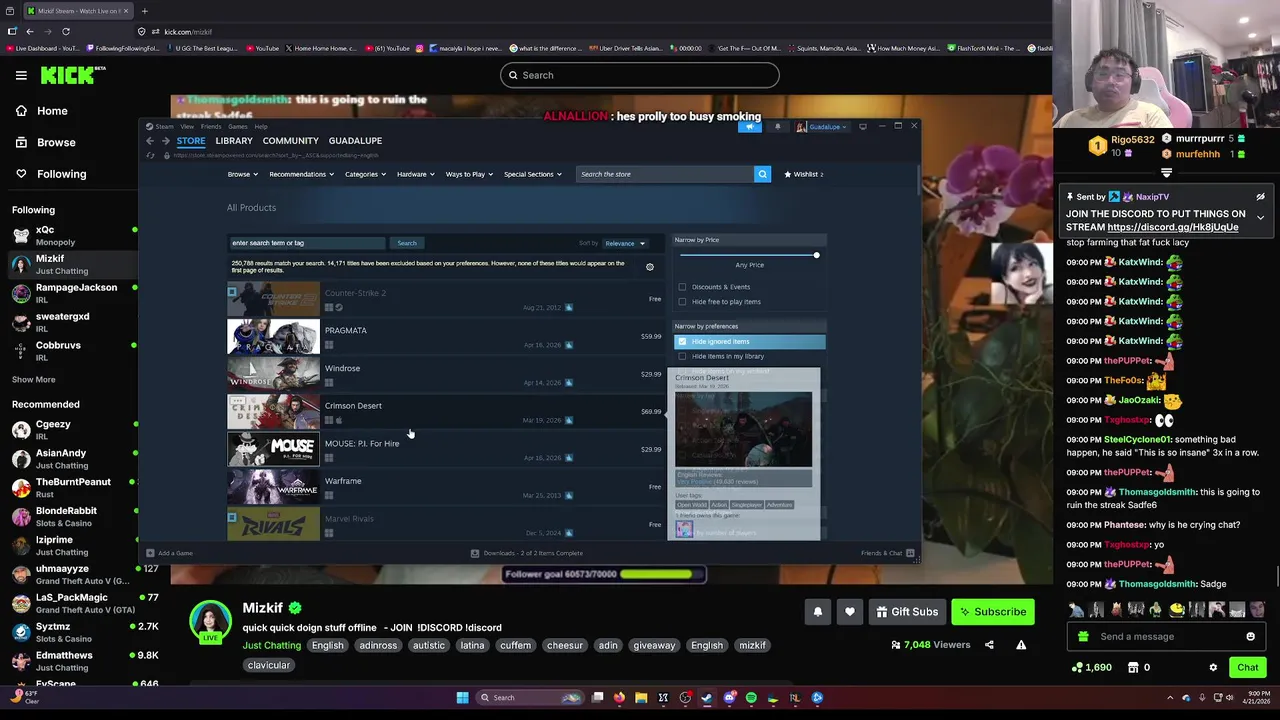Open GUADALUPE profile tab in Steam
The width and height of the screenshot is (1280, 720).
355,141
